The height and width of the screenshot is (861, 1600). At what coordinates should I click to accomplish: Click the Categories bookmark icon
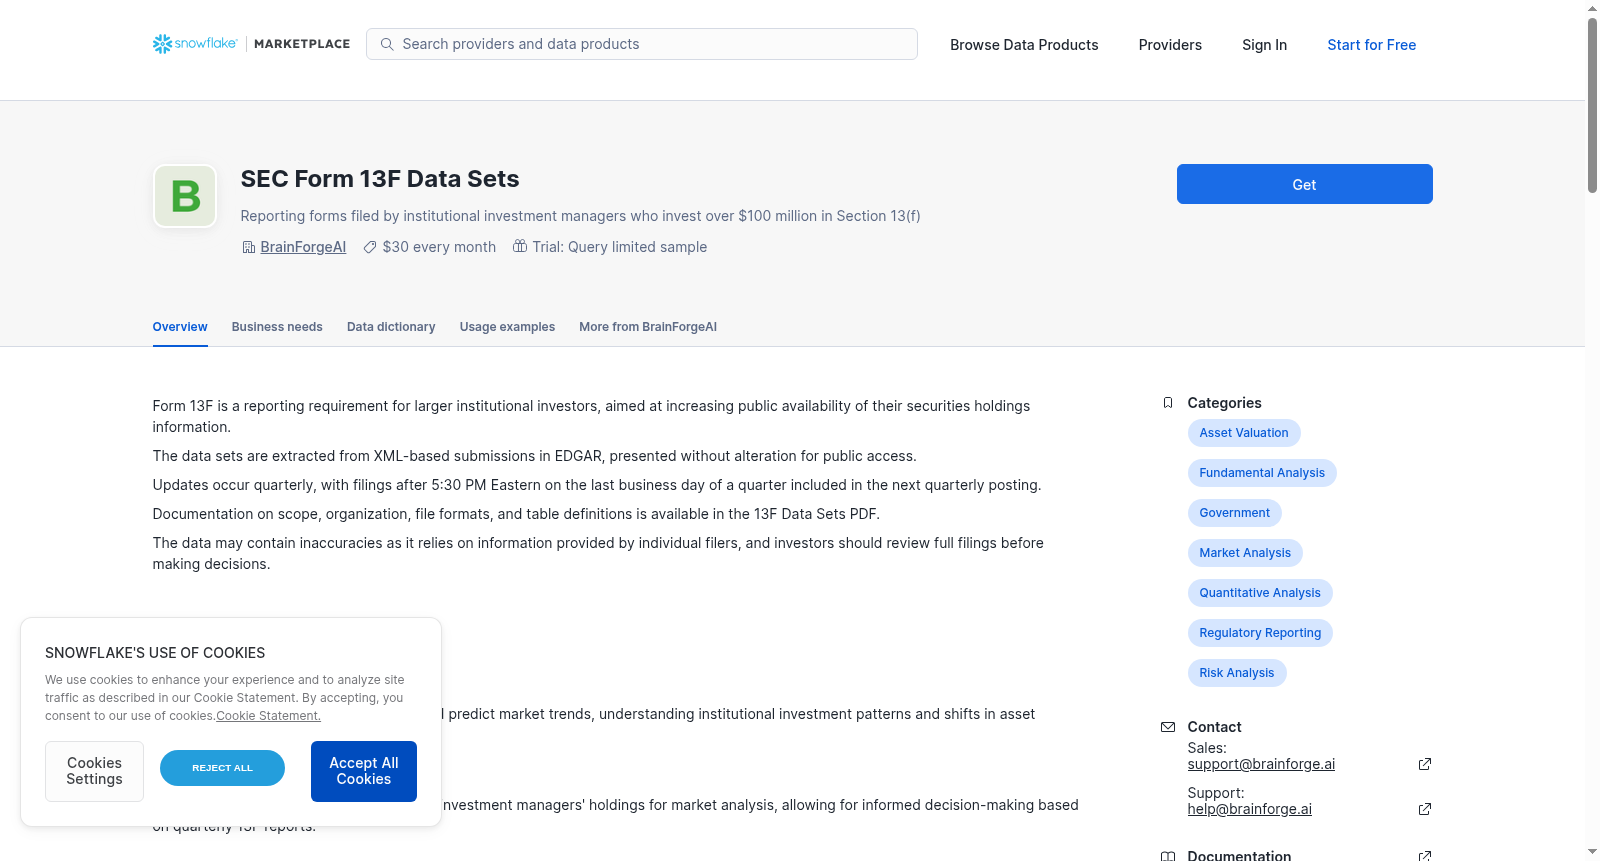[1168, 403]
